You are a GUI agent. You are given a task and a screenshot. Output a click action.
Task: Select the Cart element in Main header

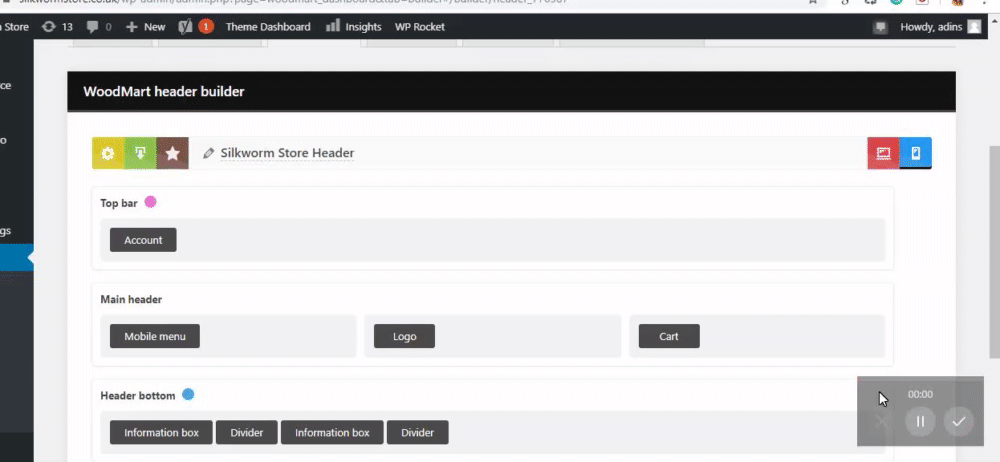tap(669, 336)
